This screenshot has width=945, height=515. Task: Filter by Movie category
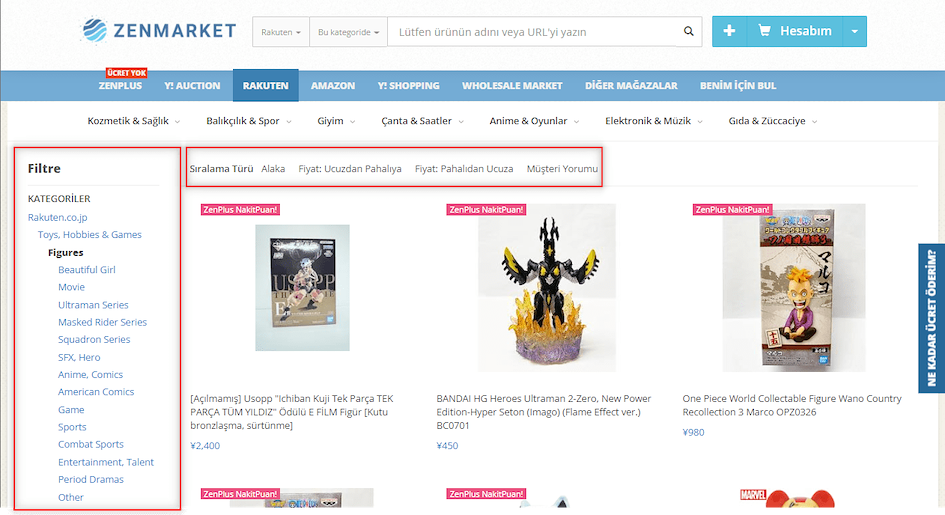71,287
